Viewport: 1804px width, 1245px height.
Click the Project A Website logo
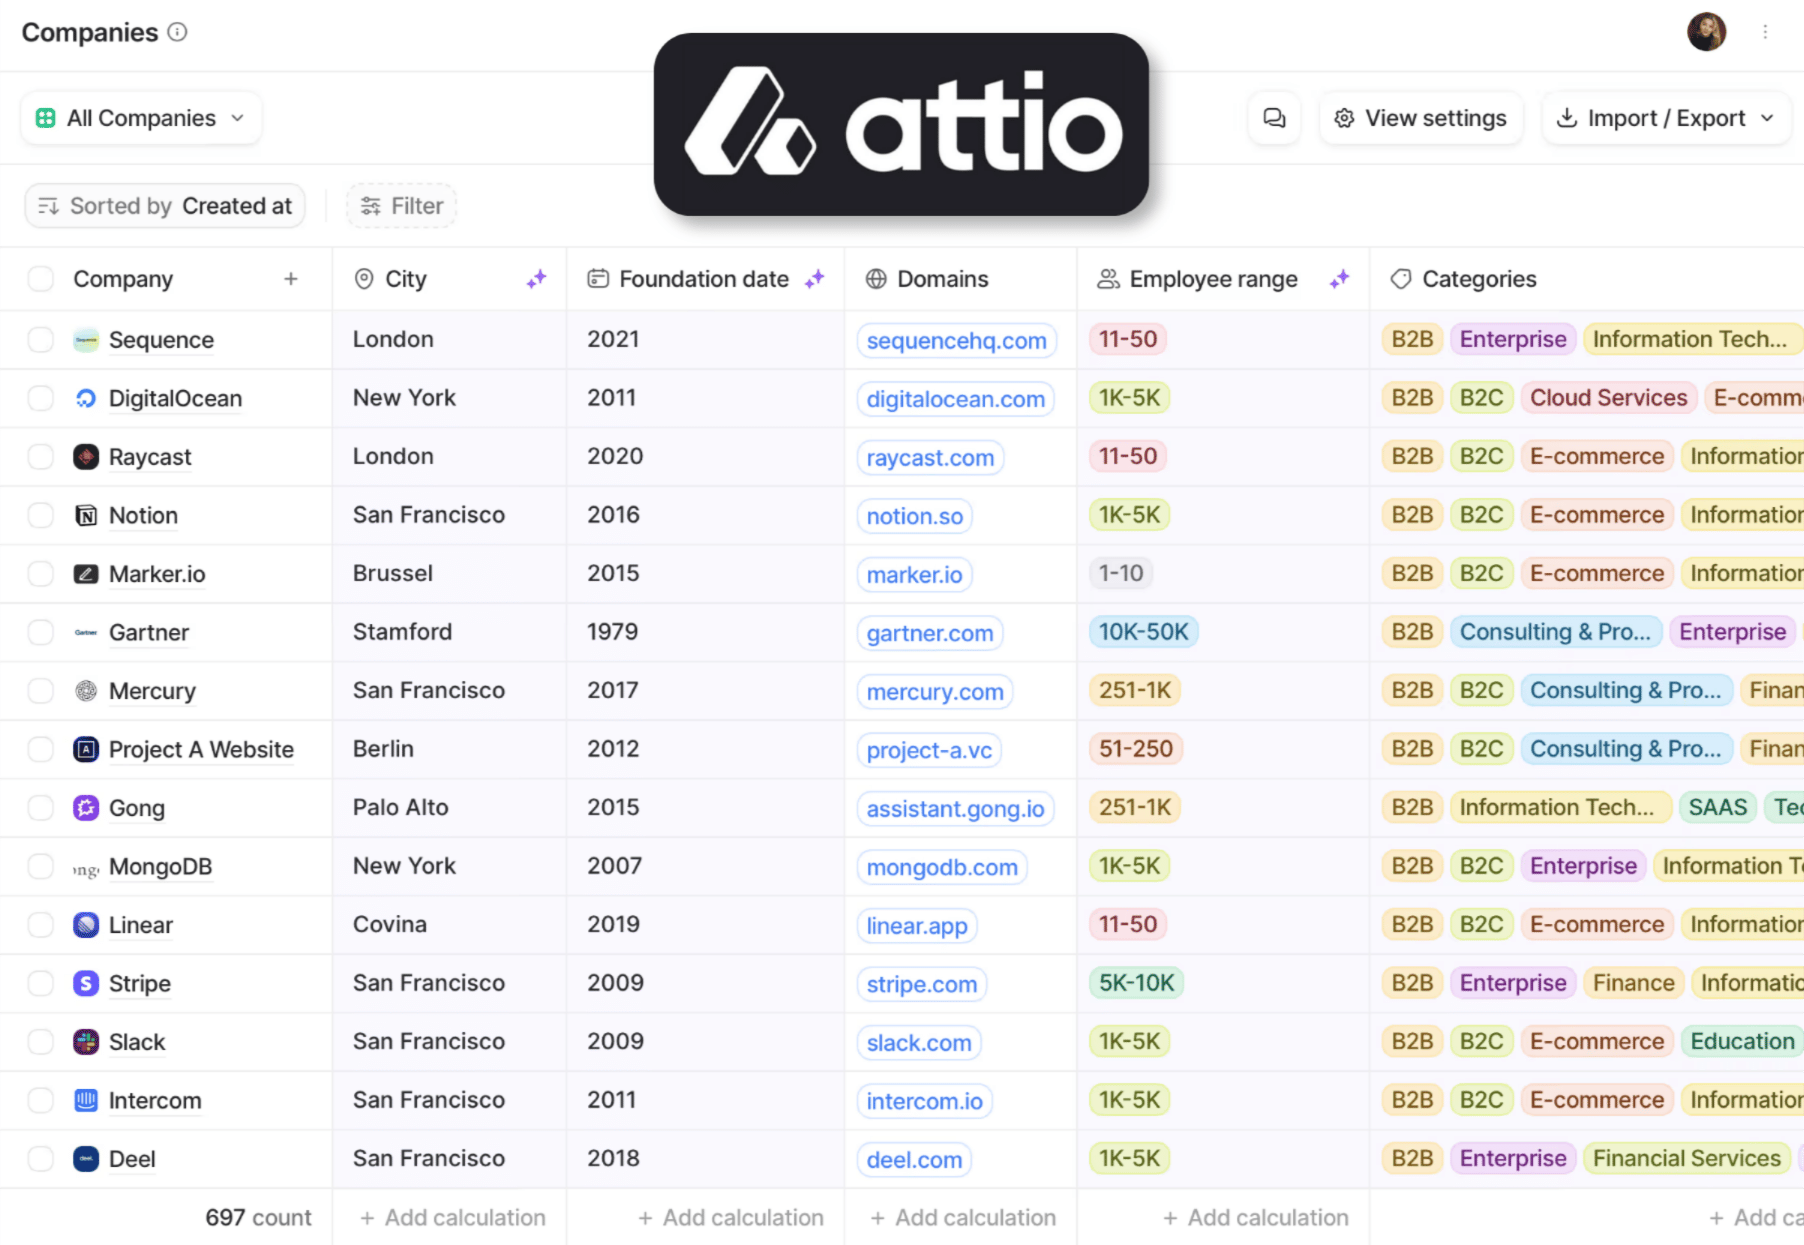[x=86, y=749]
